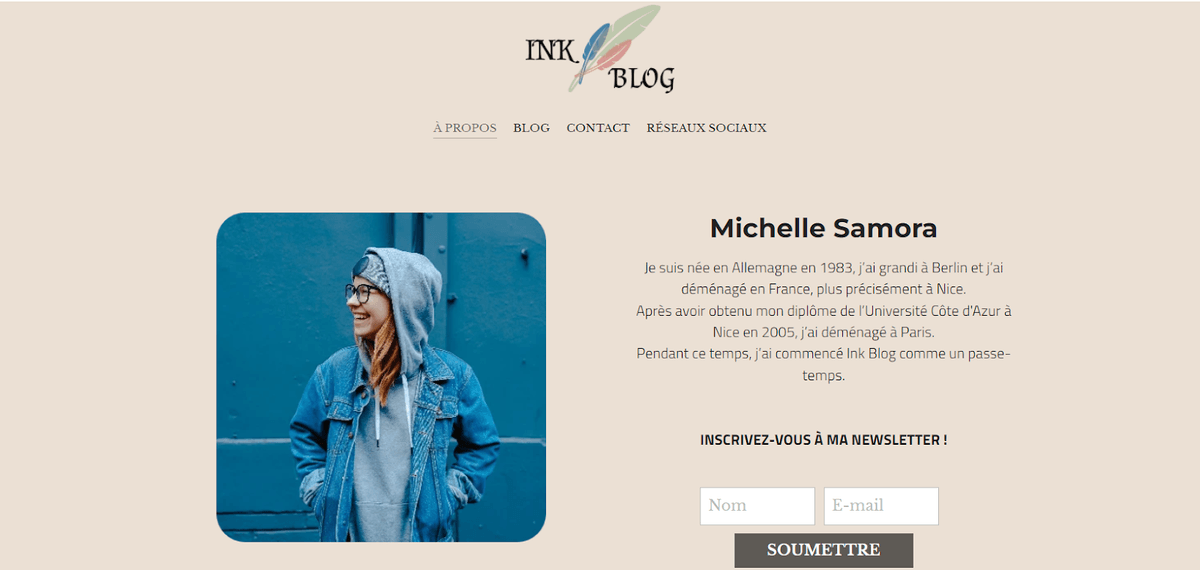Click the woman's glasses in the photo
Viewport: 1200px width, 570px height.
(362, 293)
